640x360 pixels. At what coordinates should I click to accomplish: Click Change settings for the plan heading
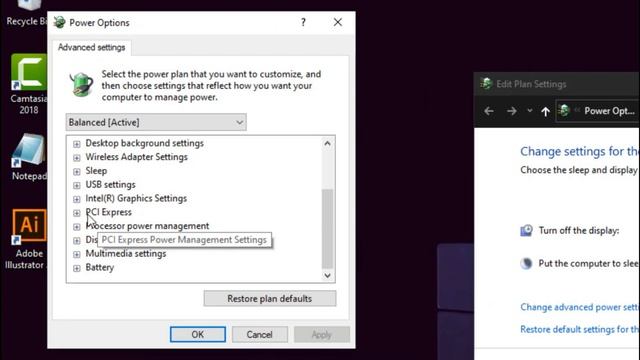tap(580, 151)
